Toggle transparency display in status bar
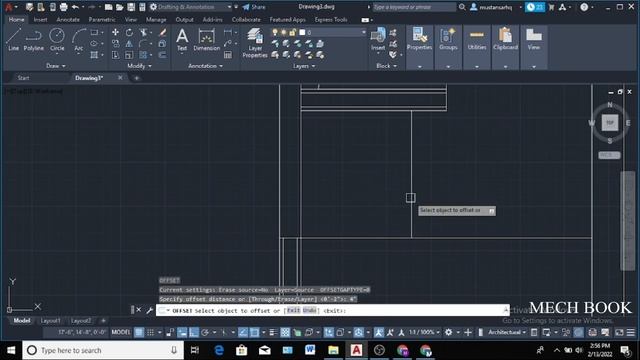 pyautogui.click(x=285, y=332)
